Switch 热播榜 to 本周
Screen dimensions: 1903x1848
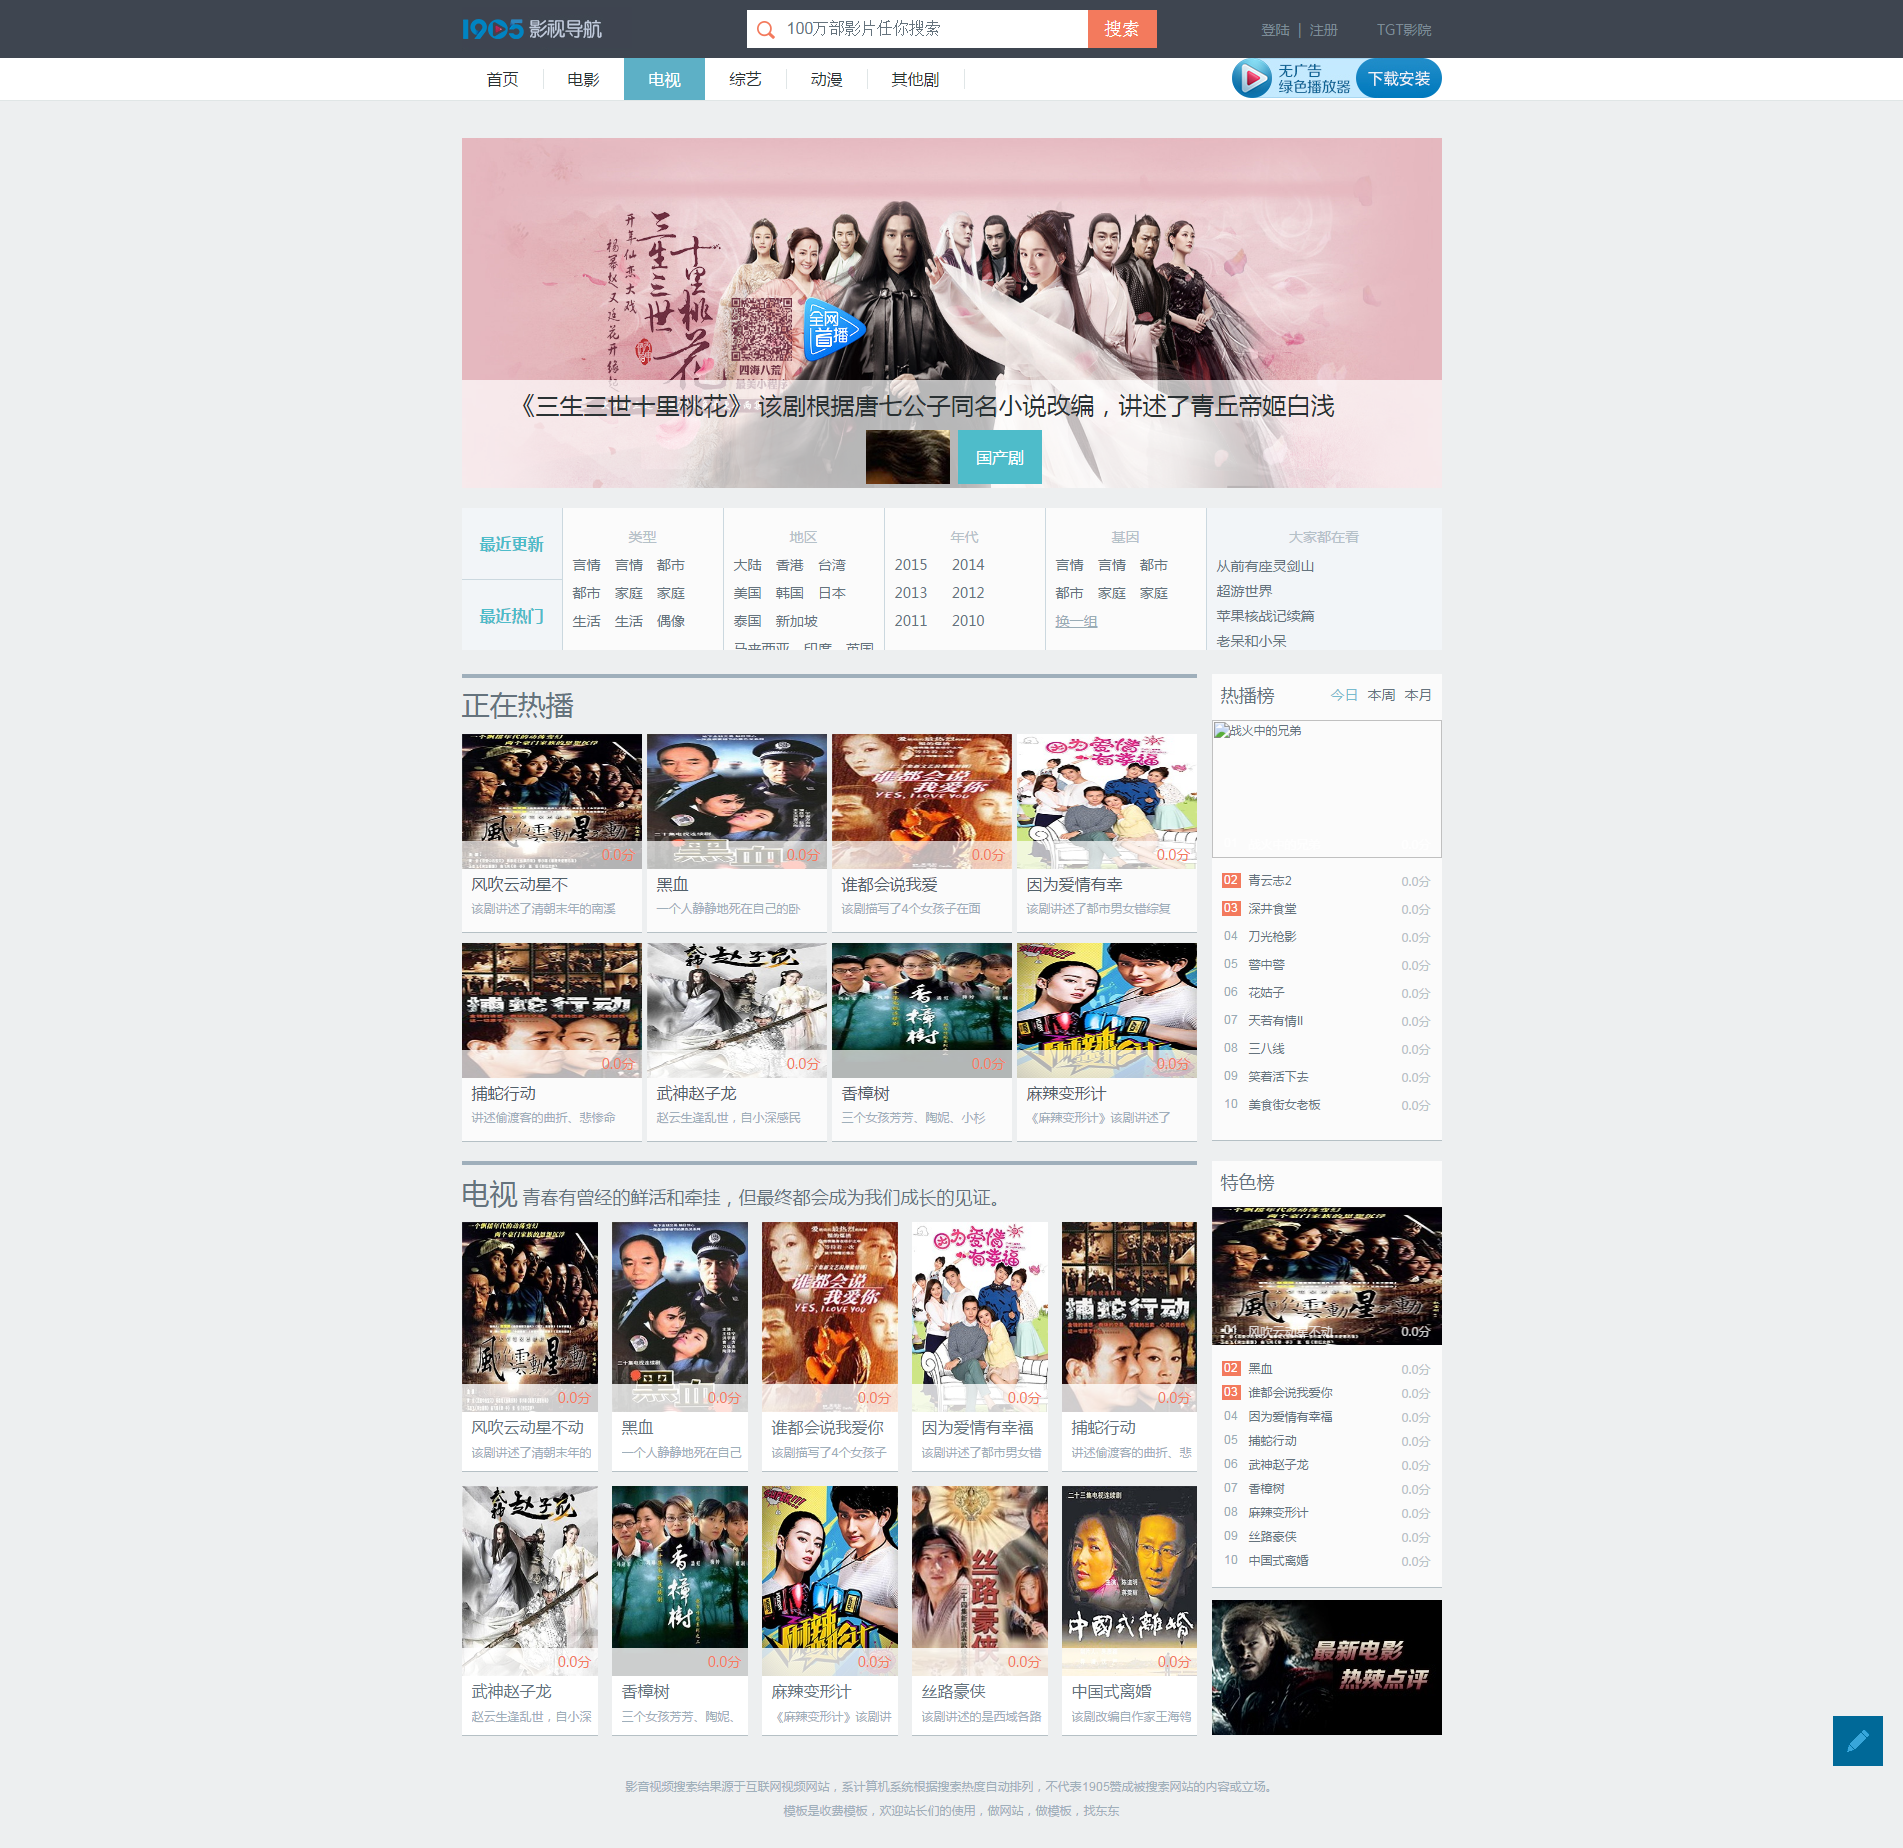(1382, 695)
